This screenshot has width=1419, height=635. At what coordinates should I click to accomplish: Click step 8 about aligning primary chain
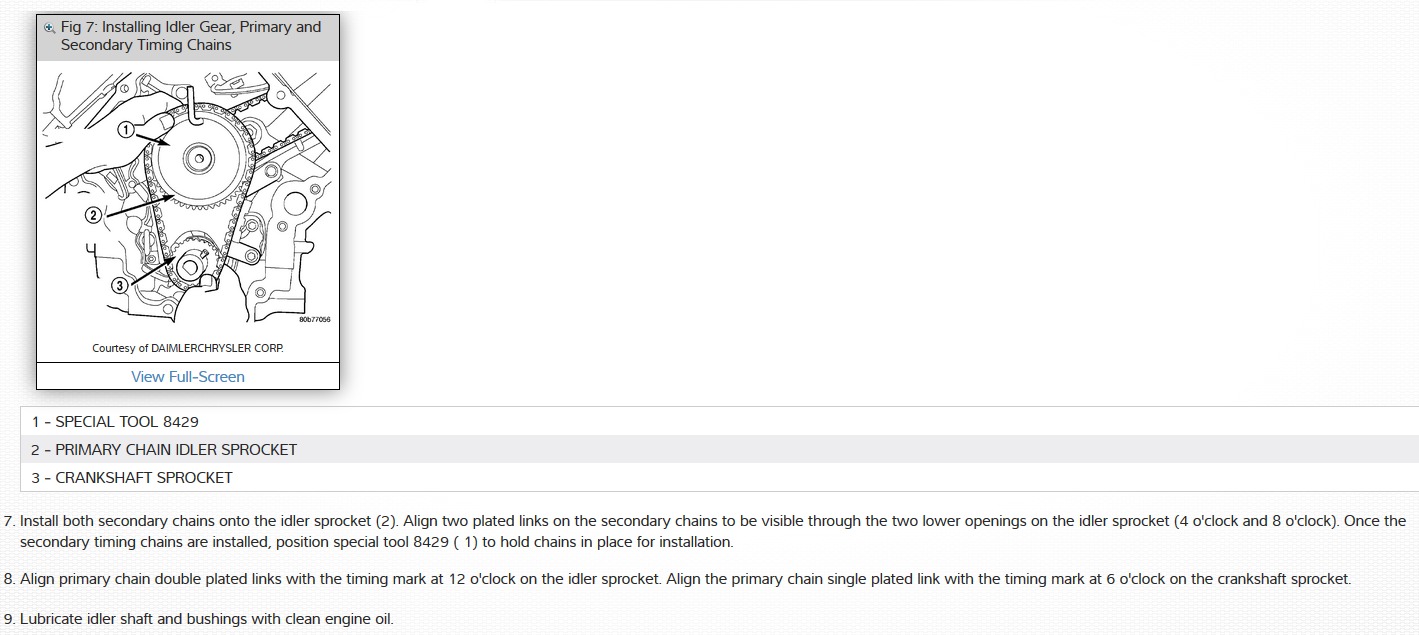(680, 579)
